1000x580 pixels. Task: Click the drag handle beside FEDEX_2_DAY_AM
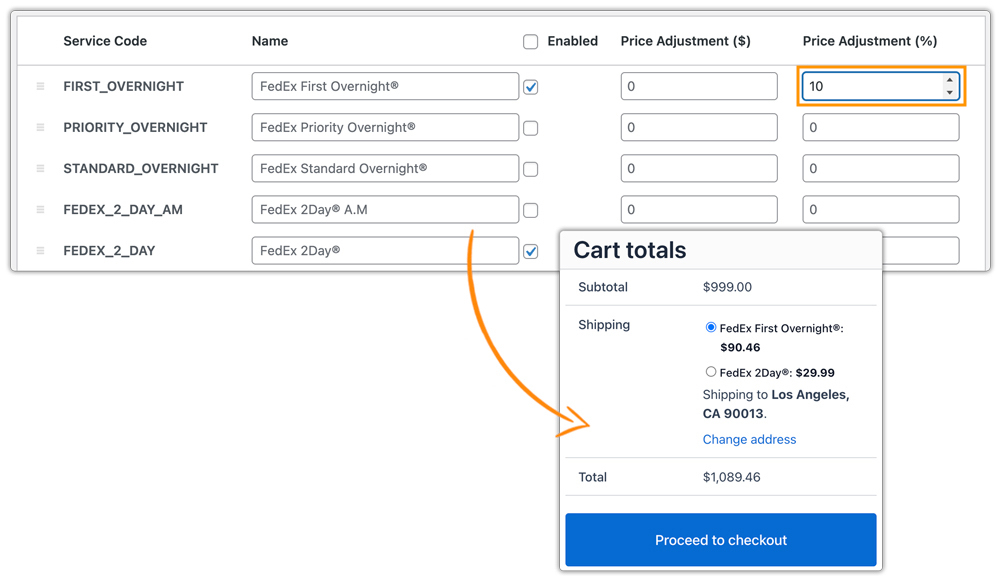[x=39, y=209]
